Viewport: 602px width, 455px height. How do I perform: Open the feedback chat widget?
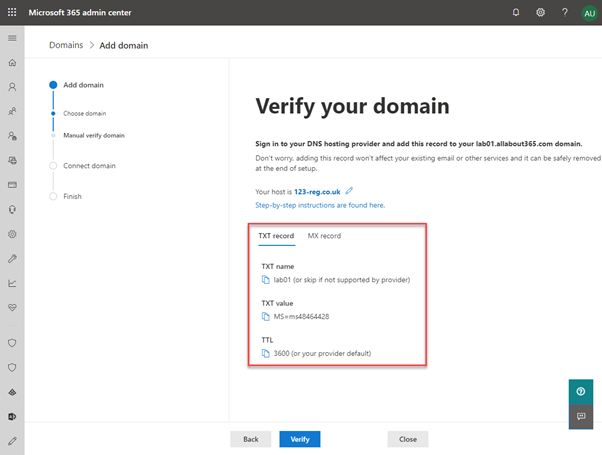click(x=580, y=416)
